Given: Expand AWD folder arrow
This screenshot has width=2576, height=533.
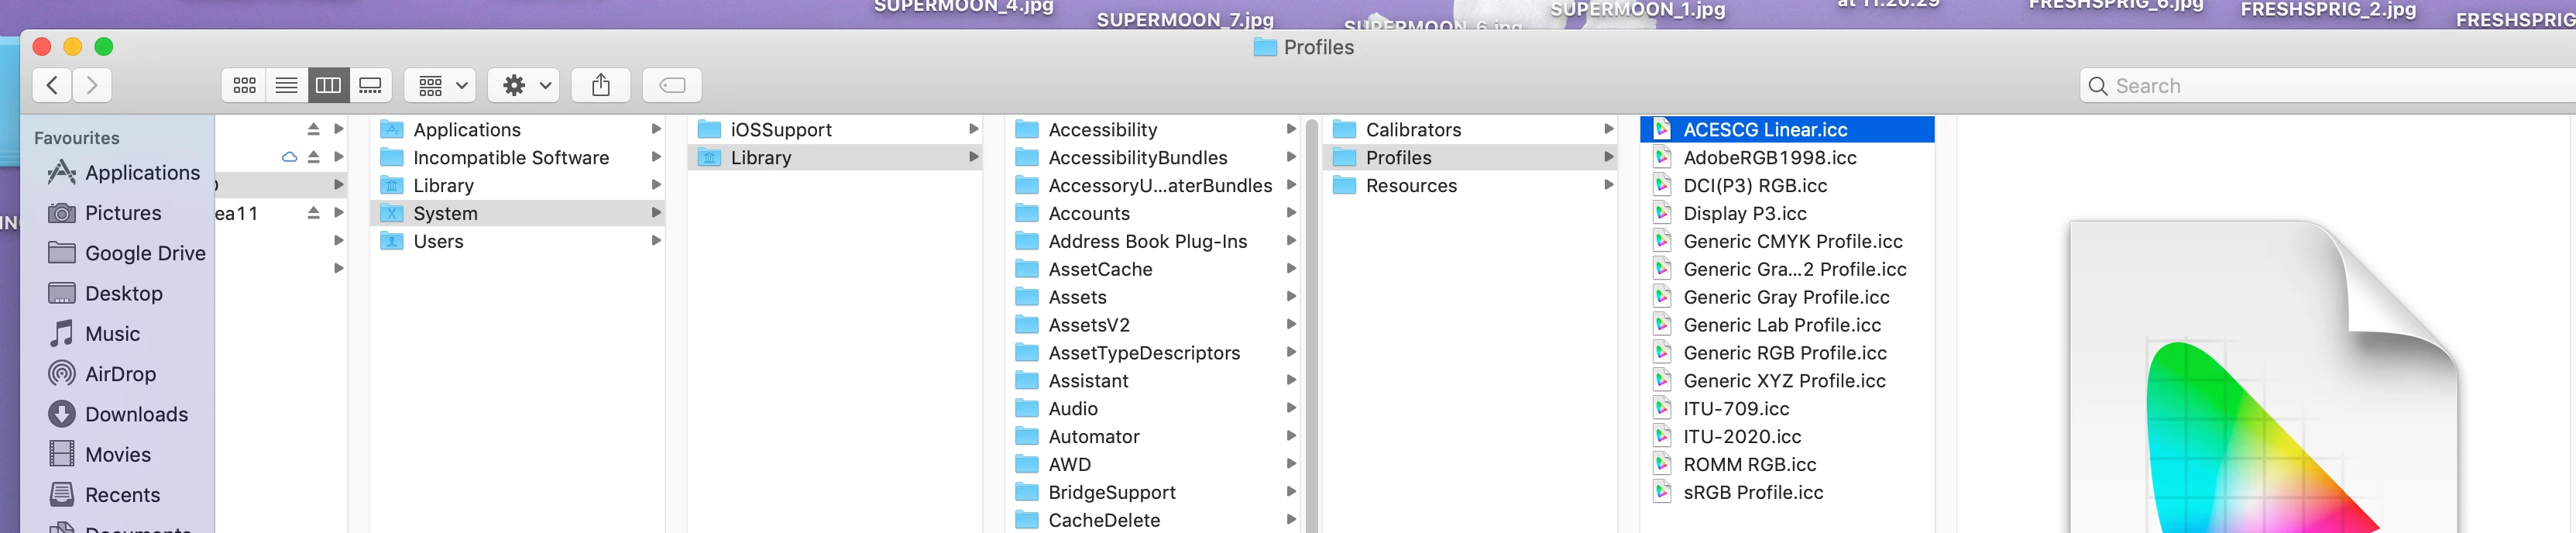Looking at the screenshot, I should 1291,464.
